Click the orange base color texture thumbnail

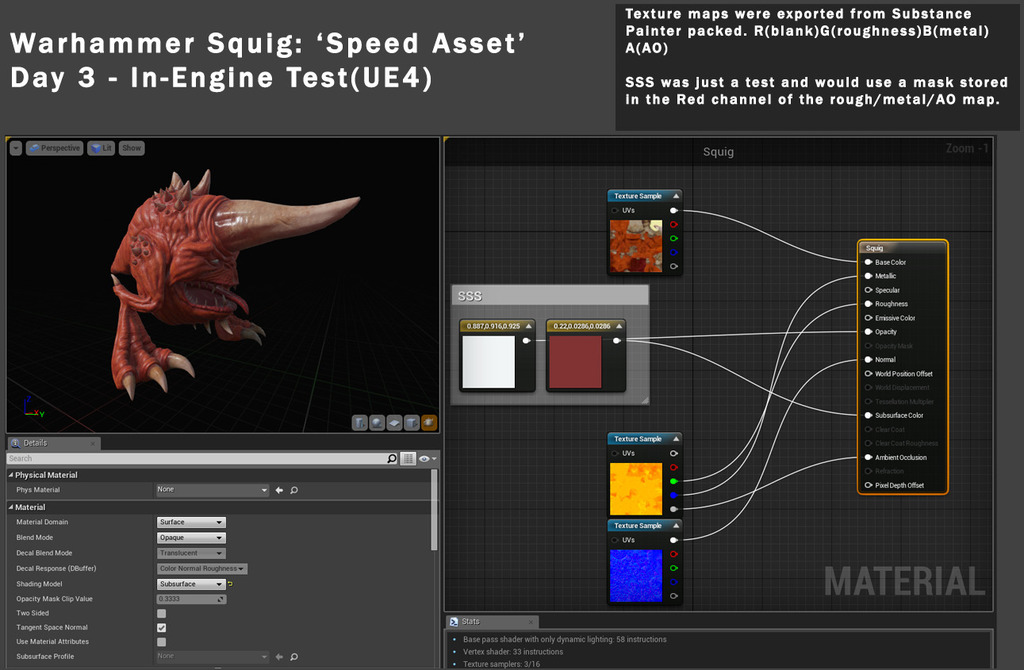[635, 246]
